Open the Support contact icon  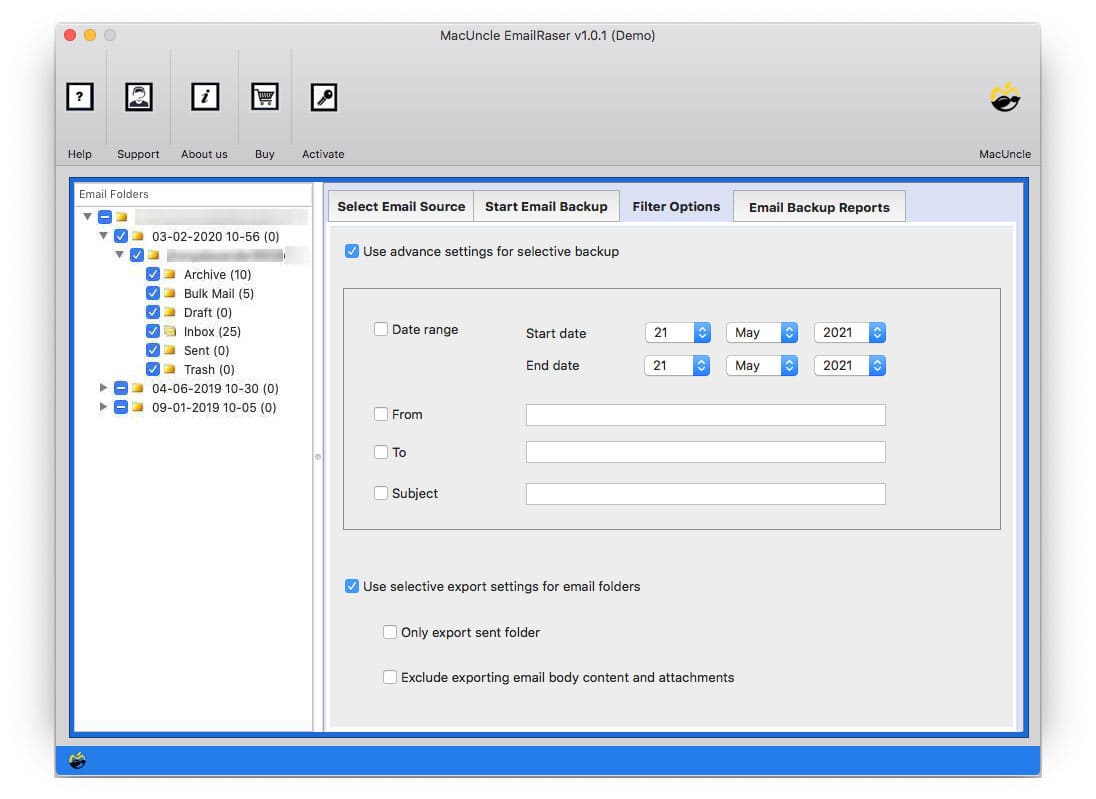[138, 96]
